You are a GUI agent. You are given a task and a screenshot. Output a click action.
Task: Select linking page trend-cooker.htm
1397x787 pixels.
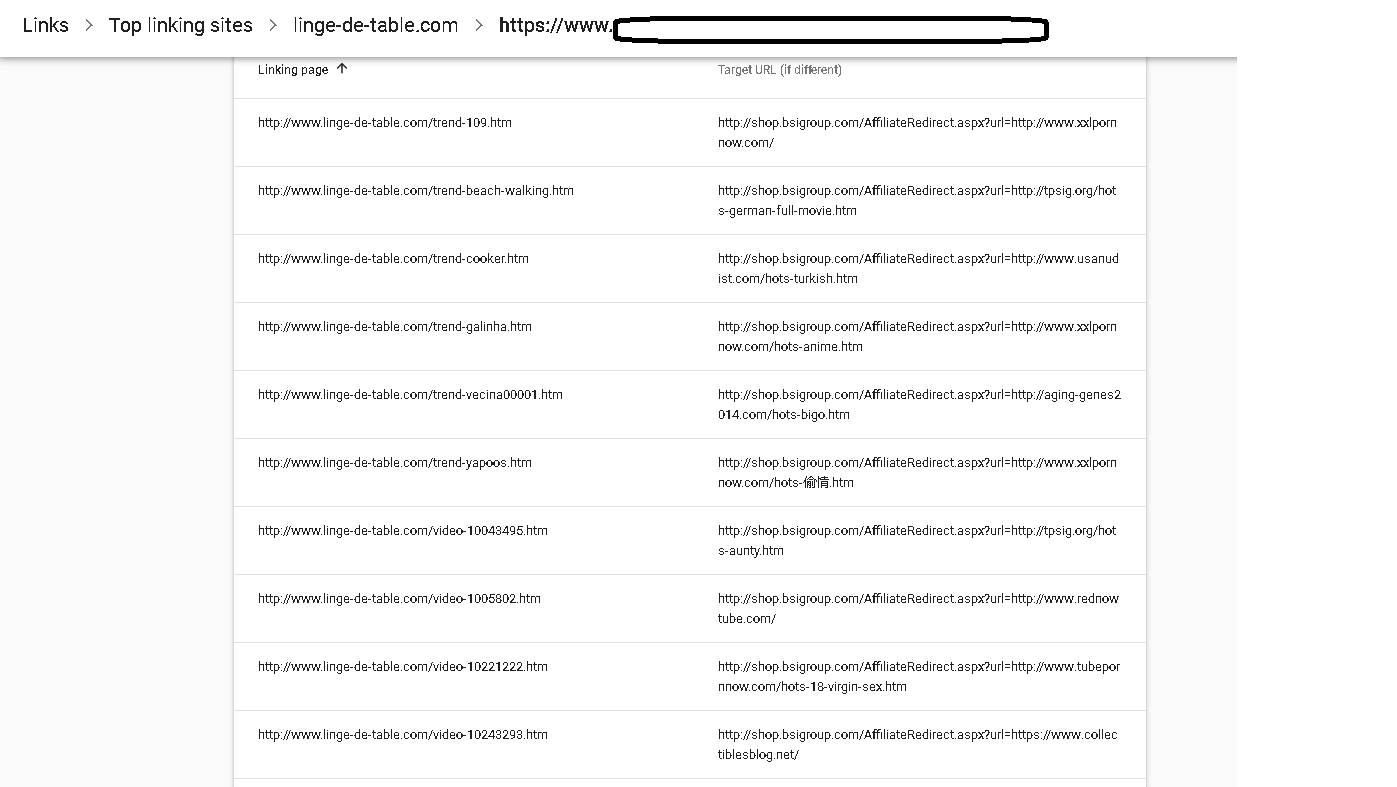(x=393, y=259)
